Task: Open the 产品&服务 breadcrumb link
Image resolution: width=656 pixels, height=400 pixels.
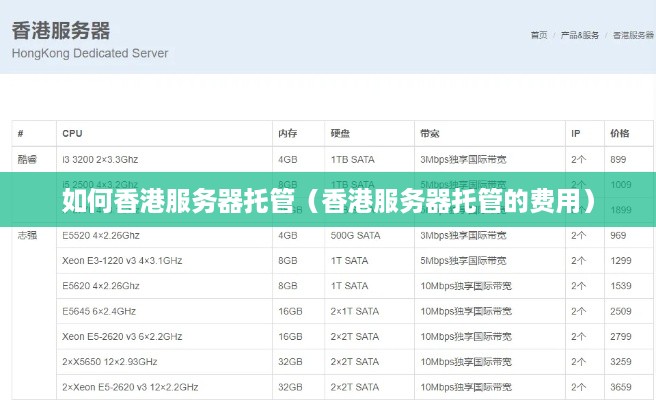Action: [579, 35]
